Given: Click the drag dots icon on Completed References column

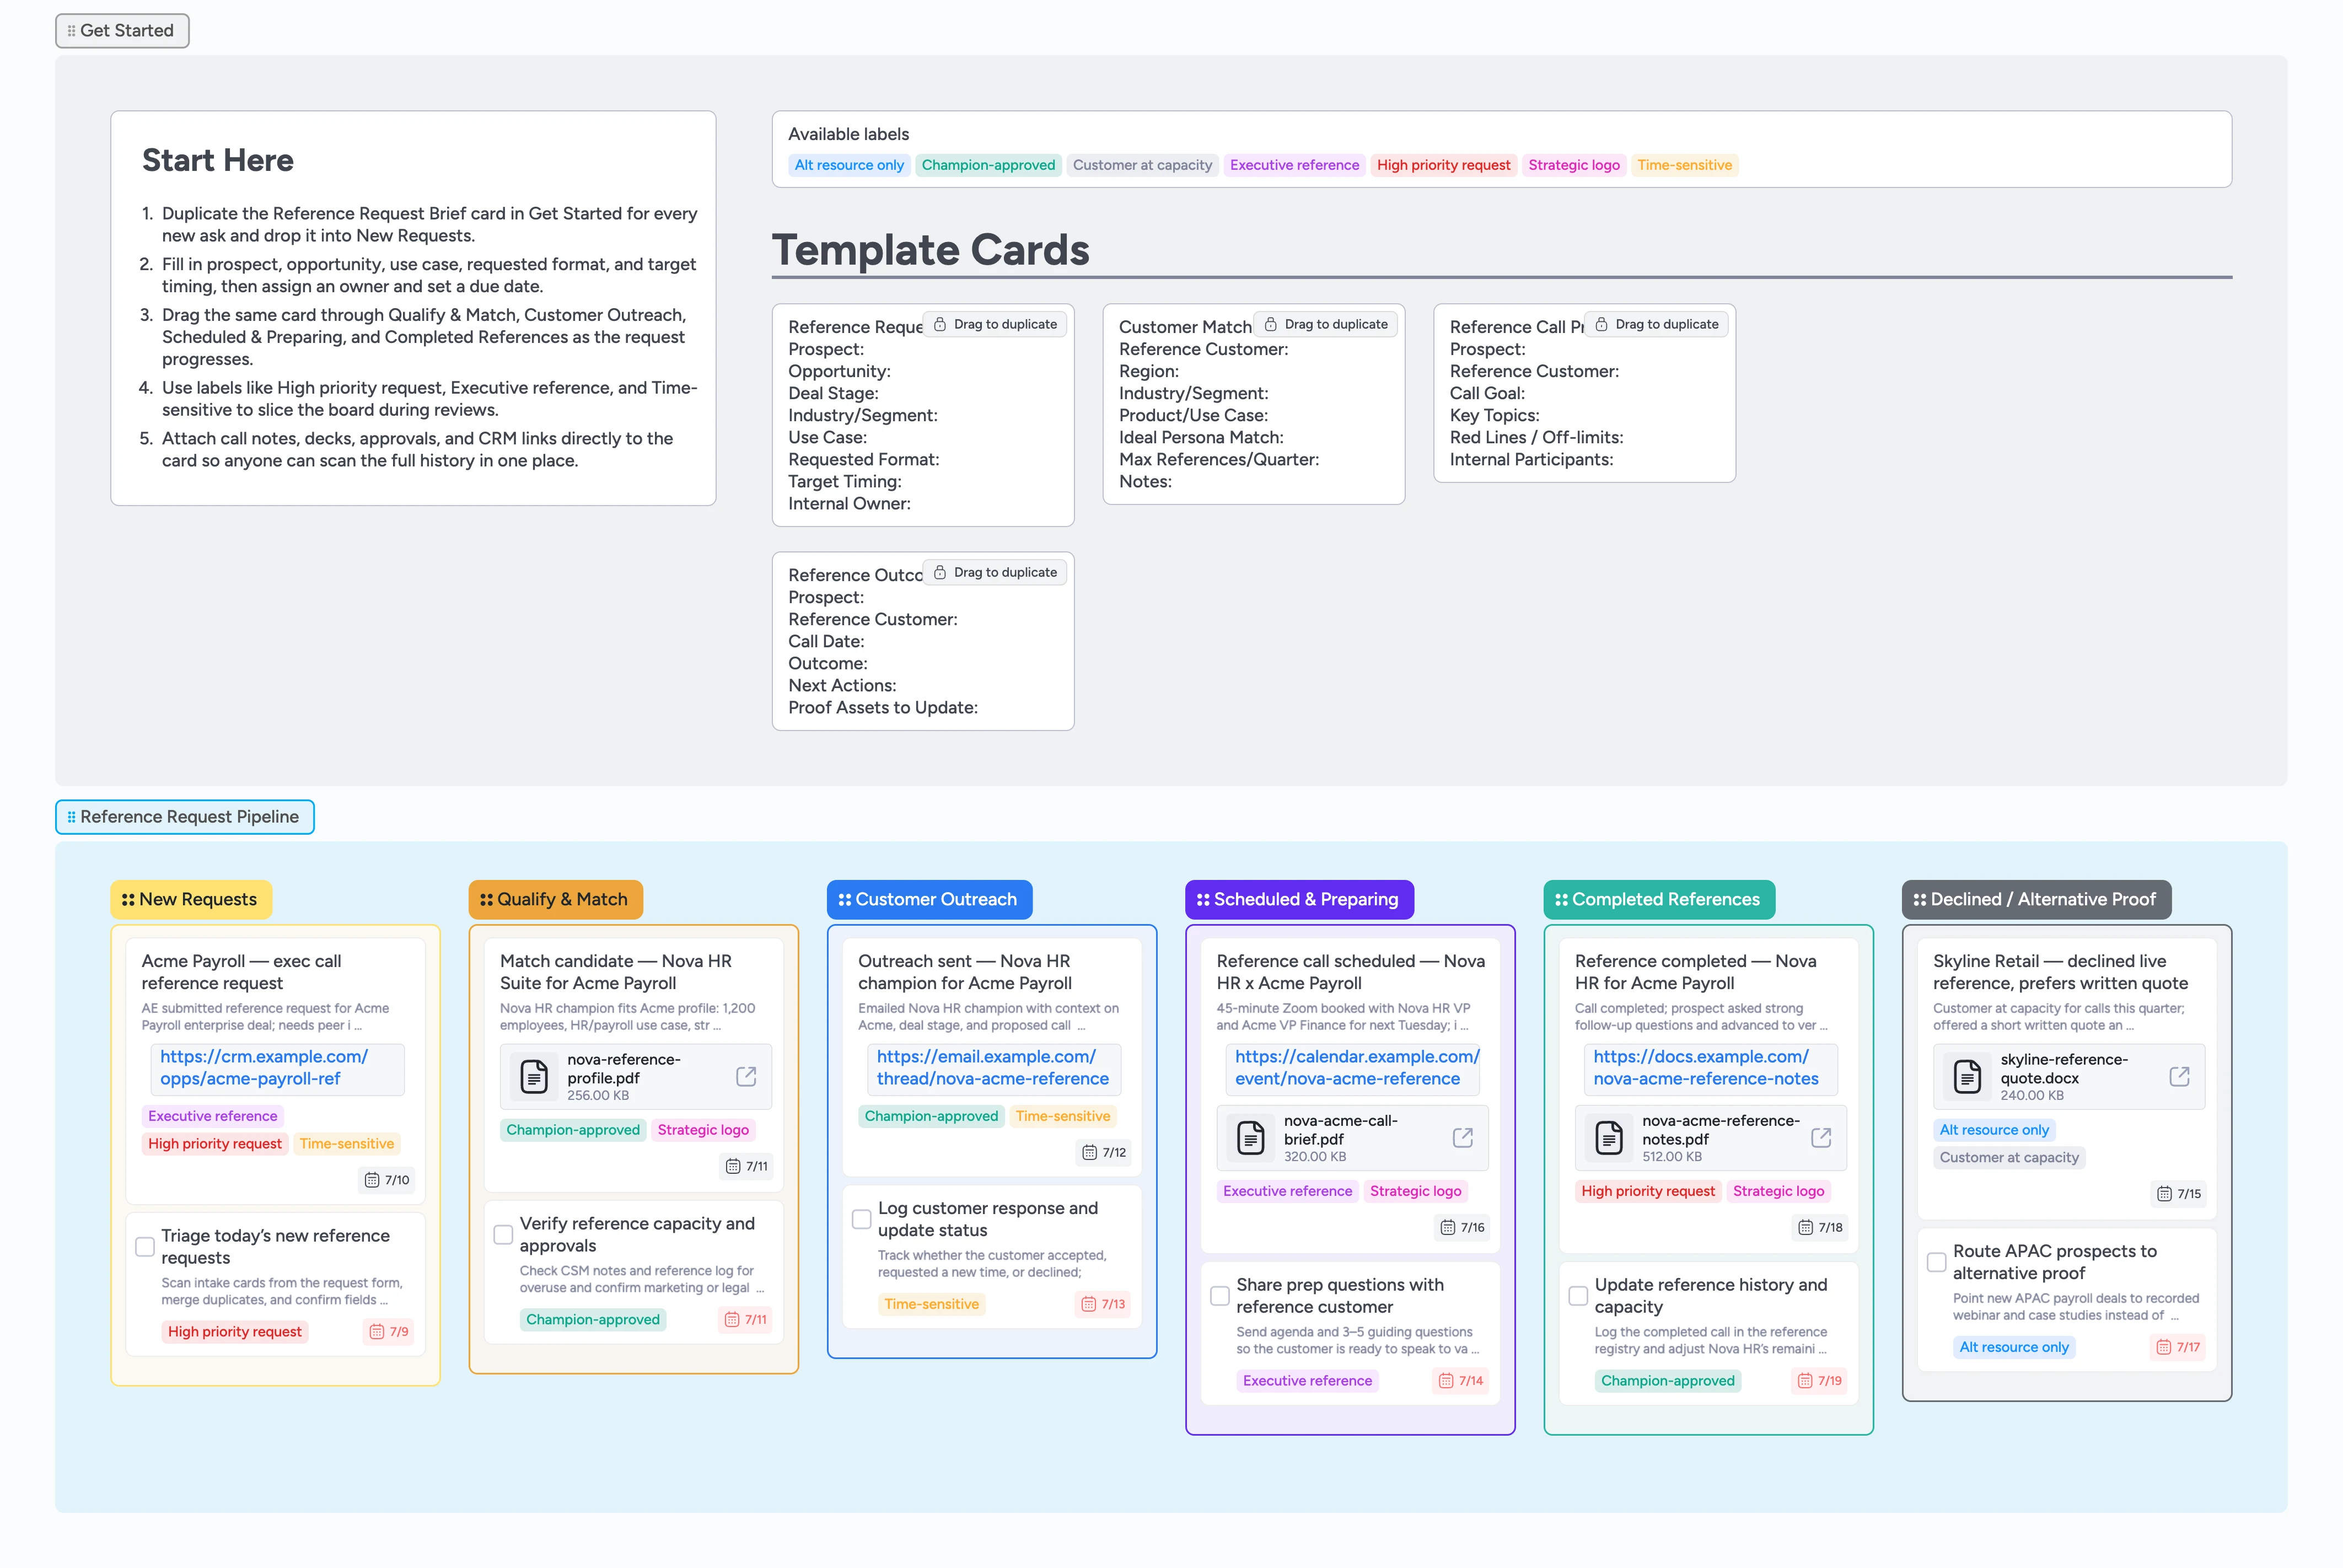Looking at the screenshot, I should tap(1562, 899).
